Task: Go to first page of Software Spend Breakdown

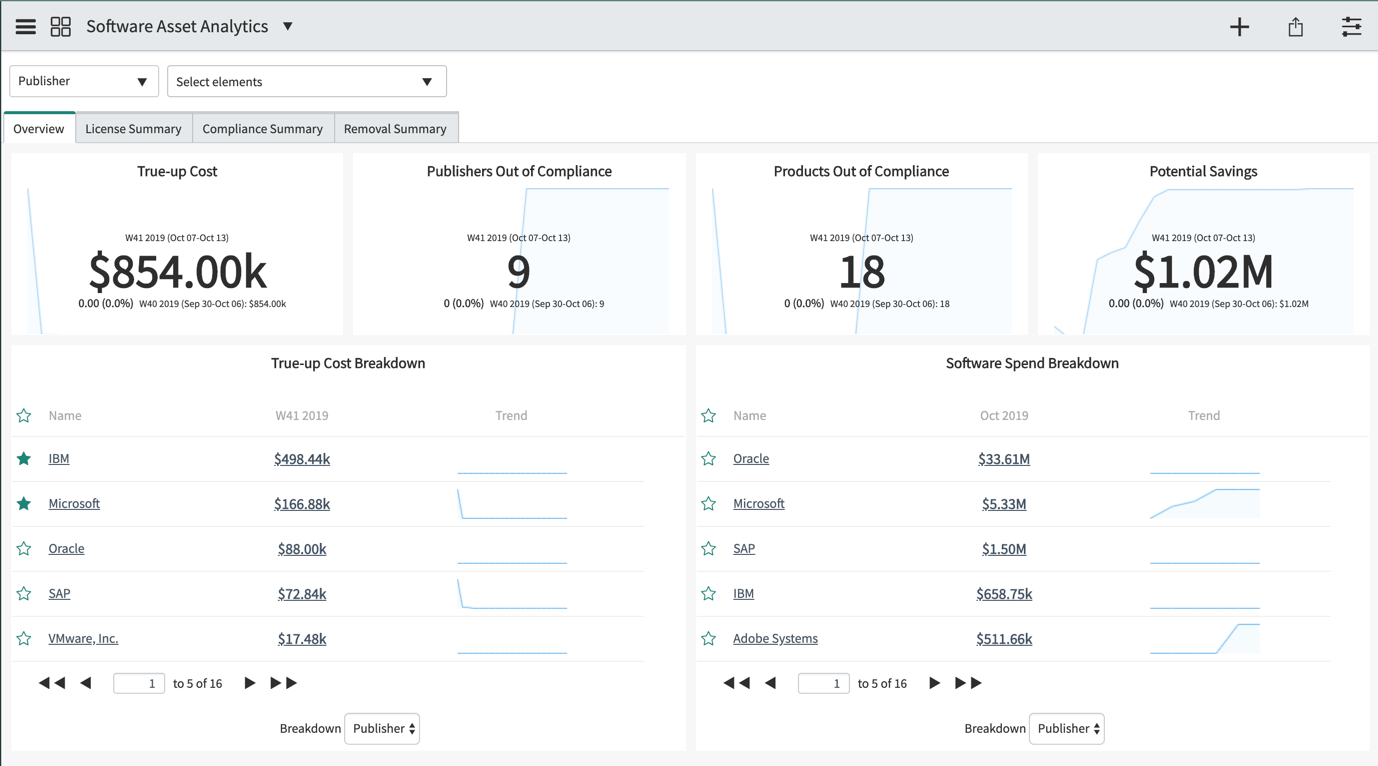Action: point(737,683)
